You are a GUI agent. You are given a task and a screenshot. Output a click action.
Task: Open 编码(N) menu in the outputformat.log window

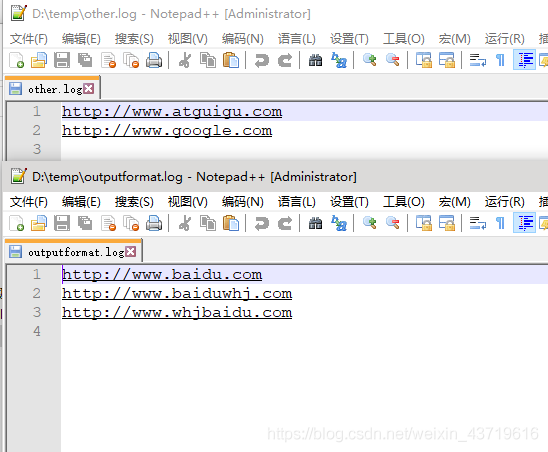[243, 202]
